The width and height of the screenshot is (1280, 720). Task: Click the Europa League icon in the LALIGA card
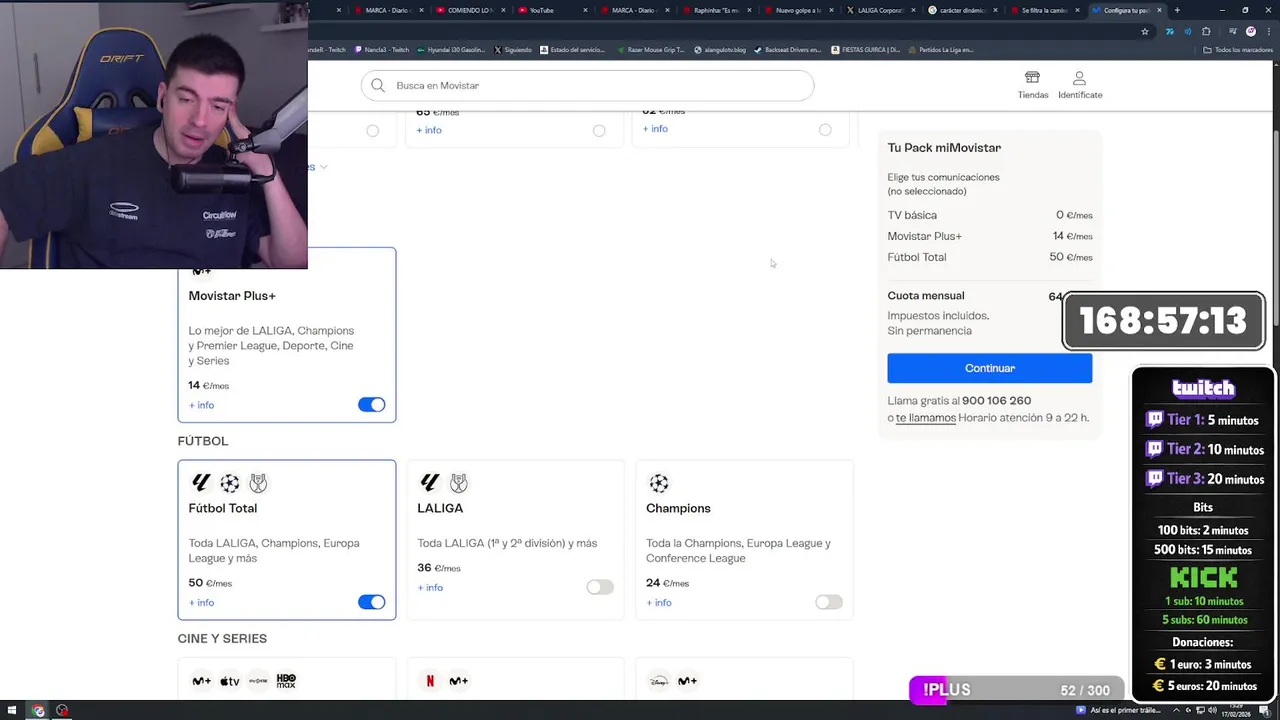click(458, 483)
